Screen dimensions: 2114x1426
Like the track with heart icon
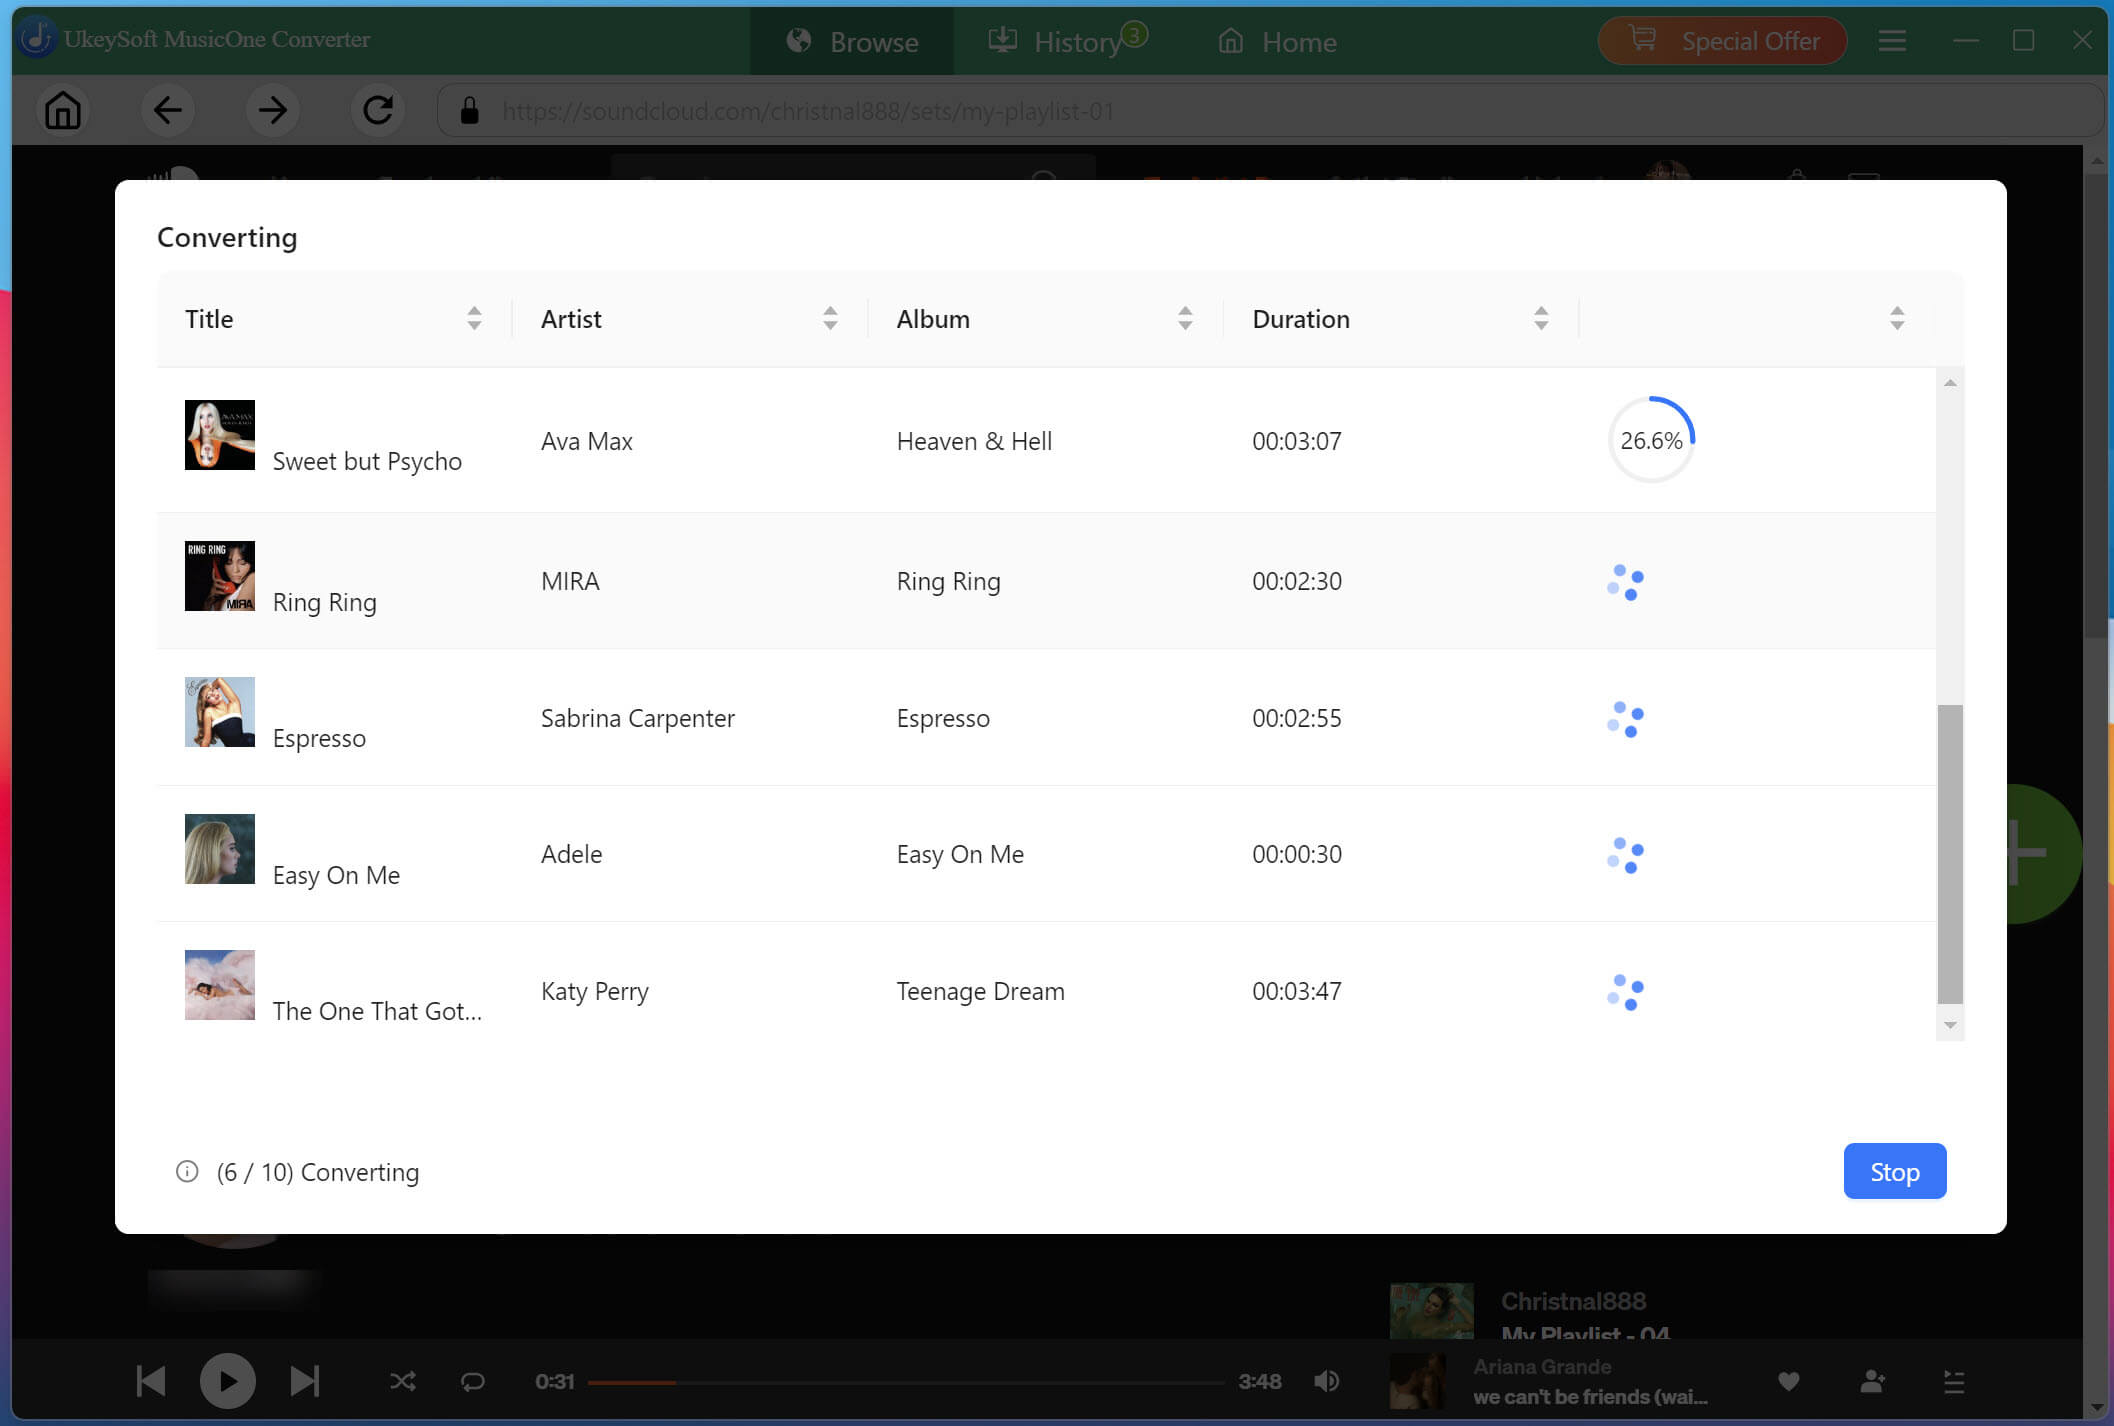click(x=1789, y=1381)
